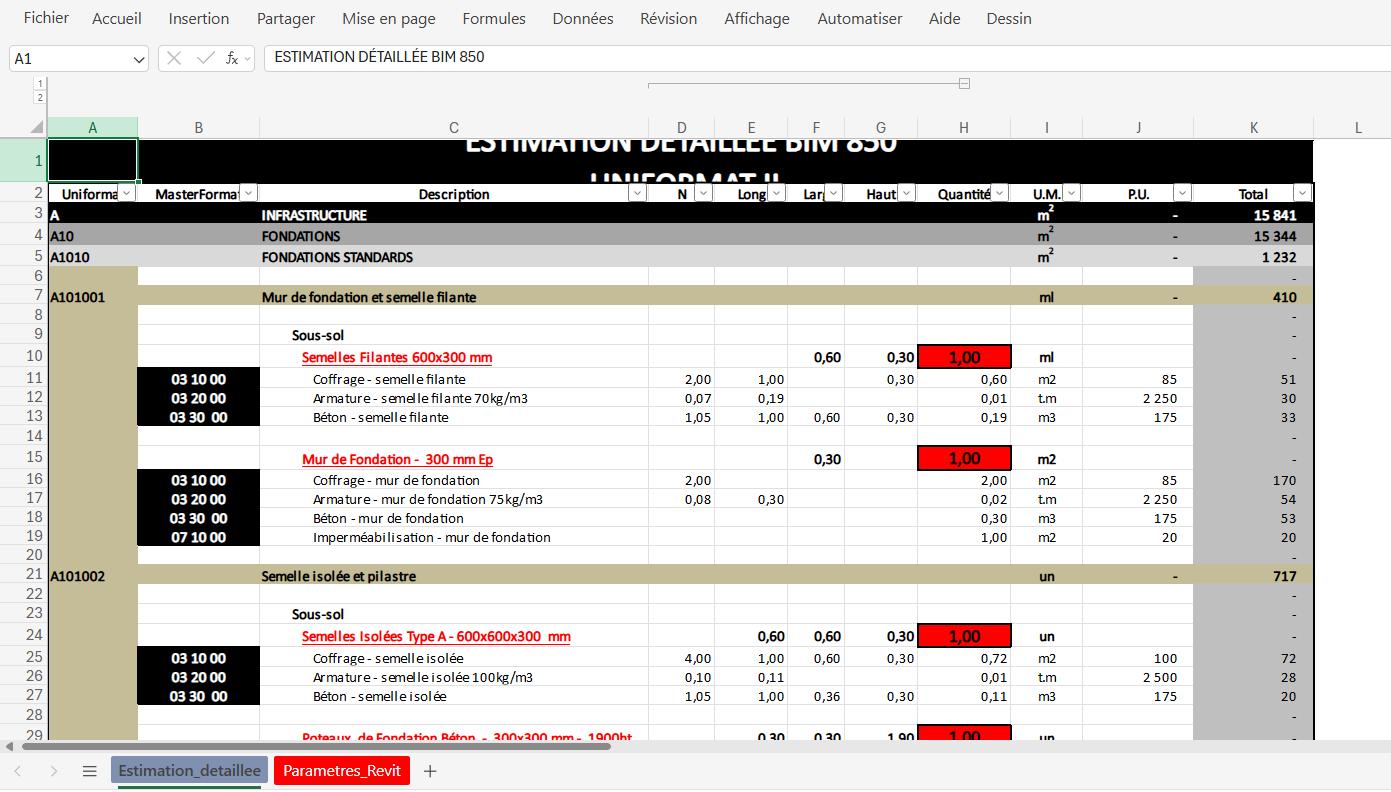The width and height of the screenshot is (1391, 792).
Task: Open filter dropdown for Quantité column
Action: [x=999, y=193]
